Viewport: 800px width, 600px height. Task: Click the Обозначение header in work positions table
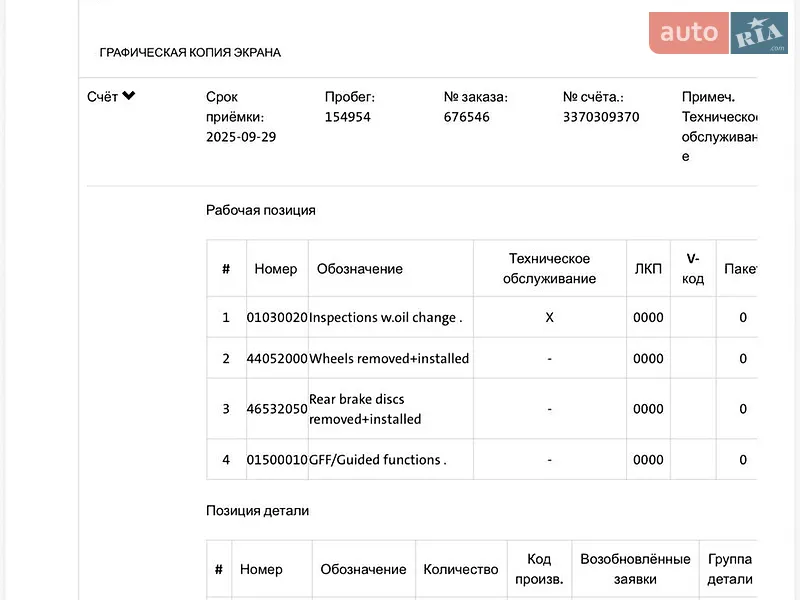click(x=360, y=269)
